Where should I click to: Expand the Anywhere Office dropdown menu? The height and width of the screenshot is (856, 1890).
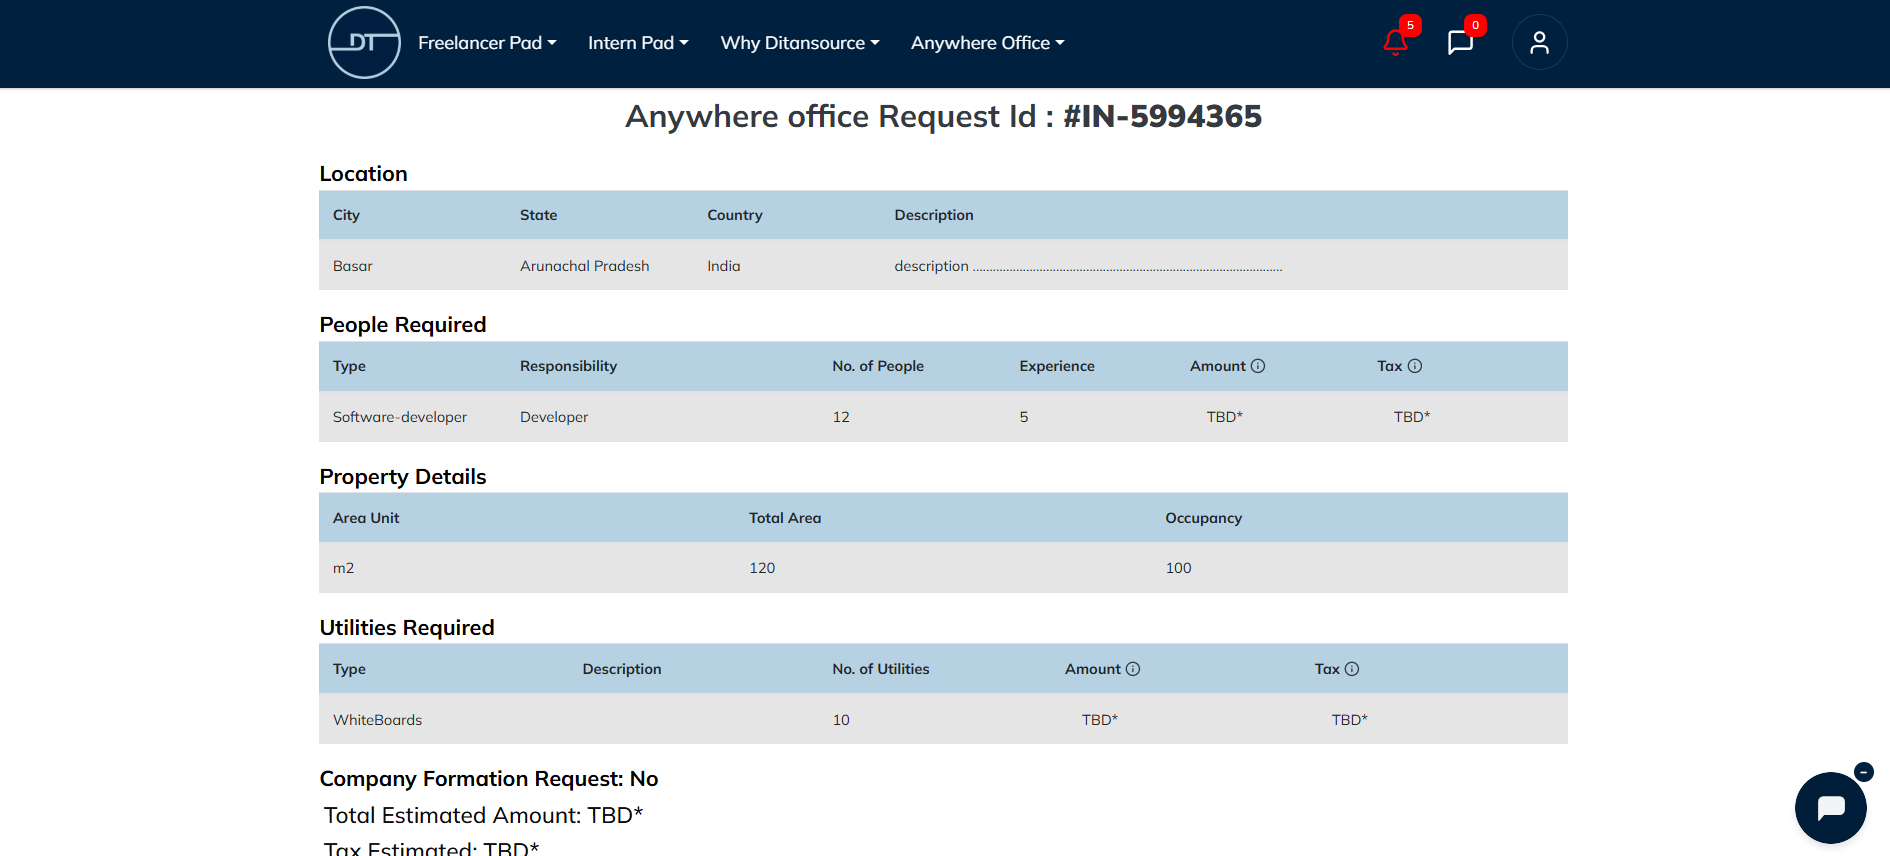click(988, 43)
